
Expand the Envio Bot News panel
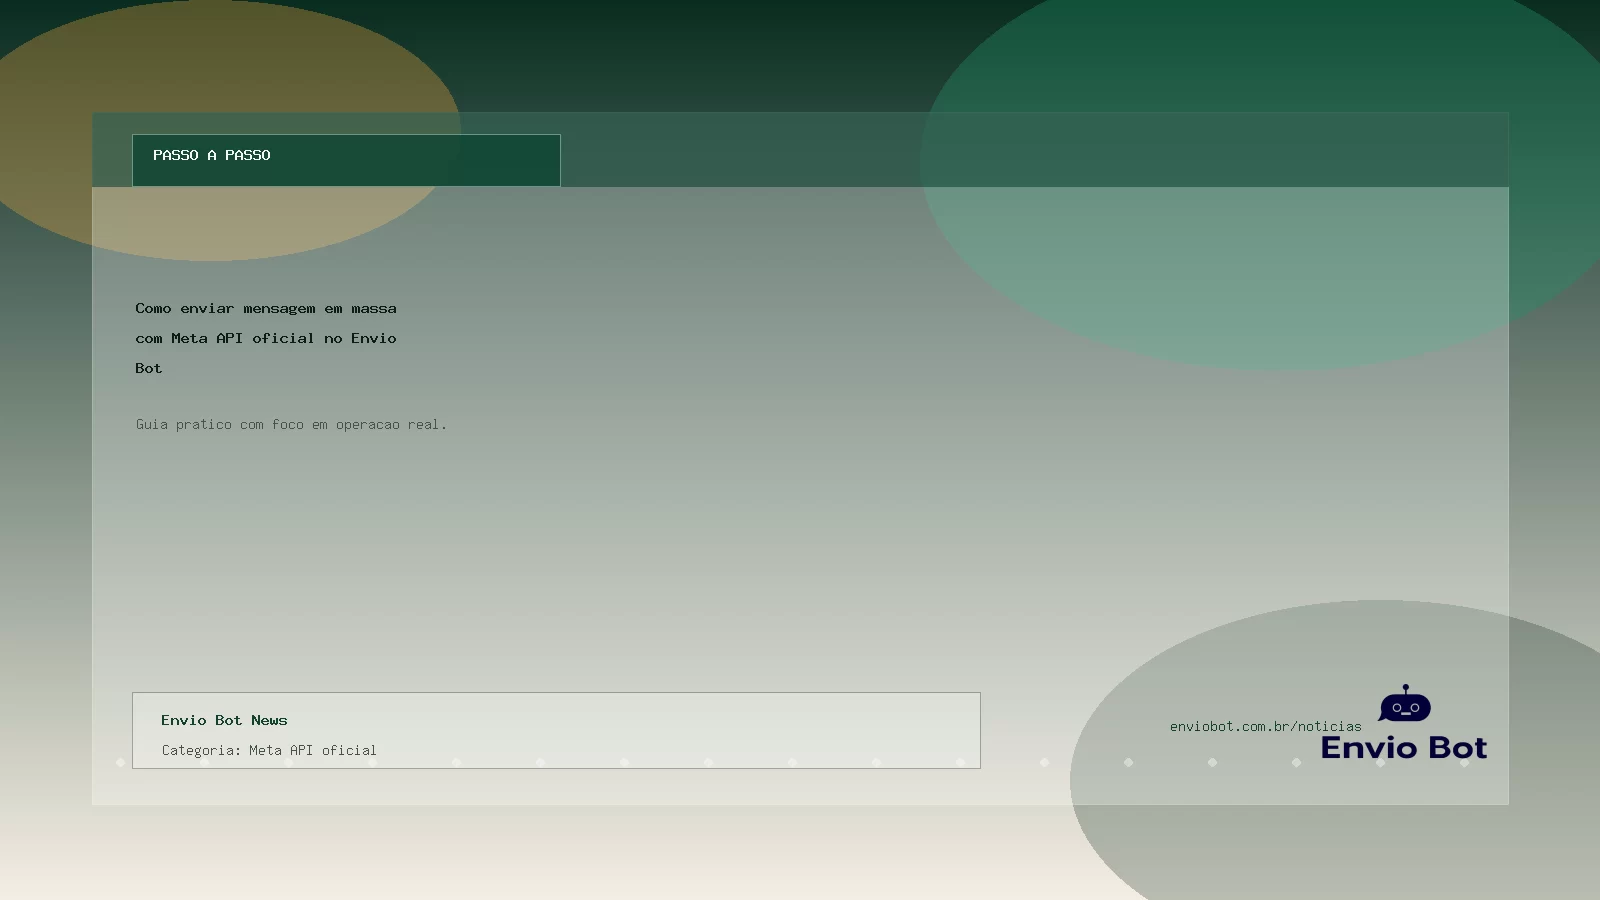pyautogui.click(x=556, y=730)
